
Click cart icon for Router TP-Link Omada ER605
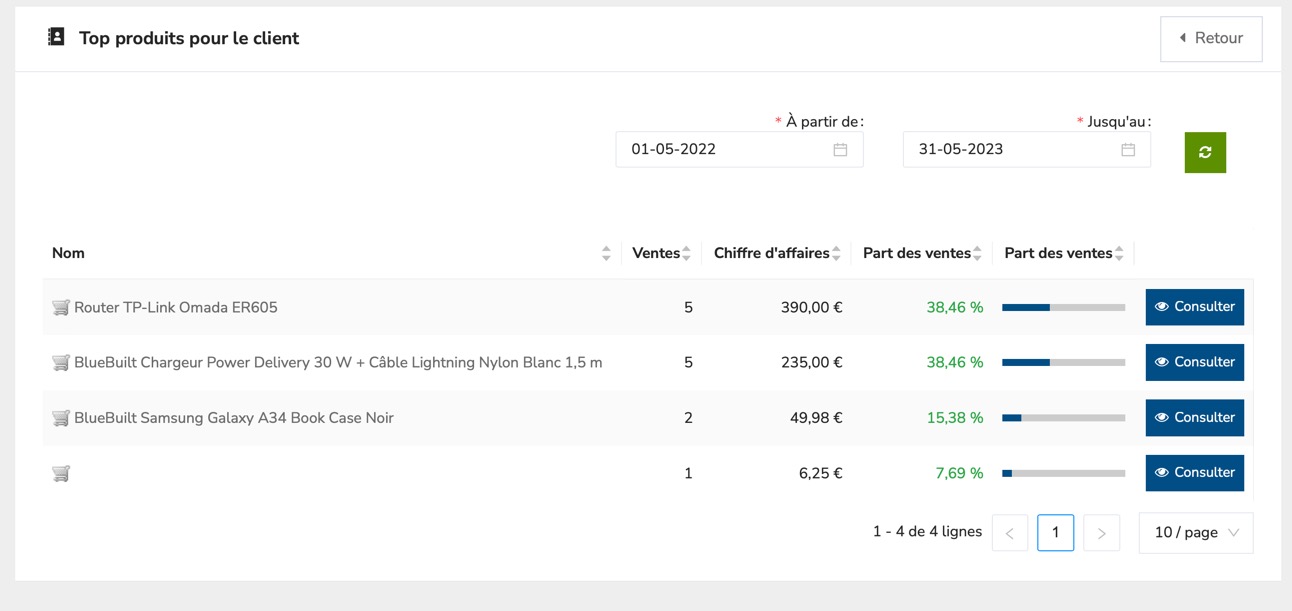(x=61, y=308)
